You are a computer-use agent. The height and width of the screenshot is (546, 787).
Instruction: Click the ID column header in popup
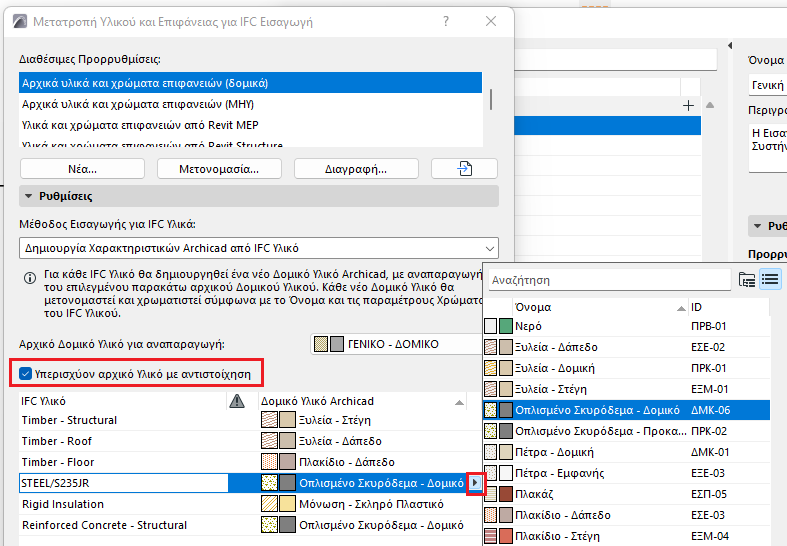(x=729, y=307)
